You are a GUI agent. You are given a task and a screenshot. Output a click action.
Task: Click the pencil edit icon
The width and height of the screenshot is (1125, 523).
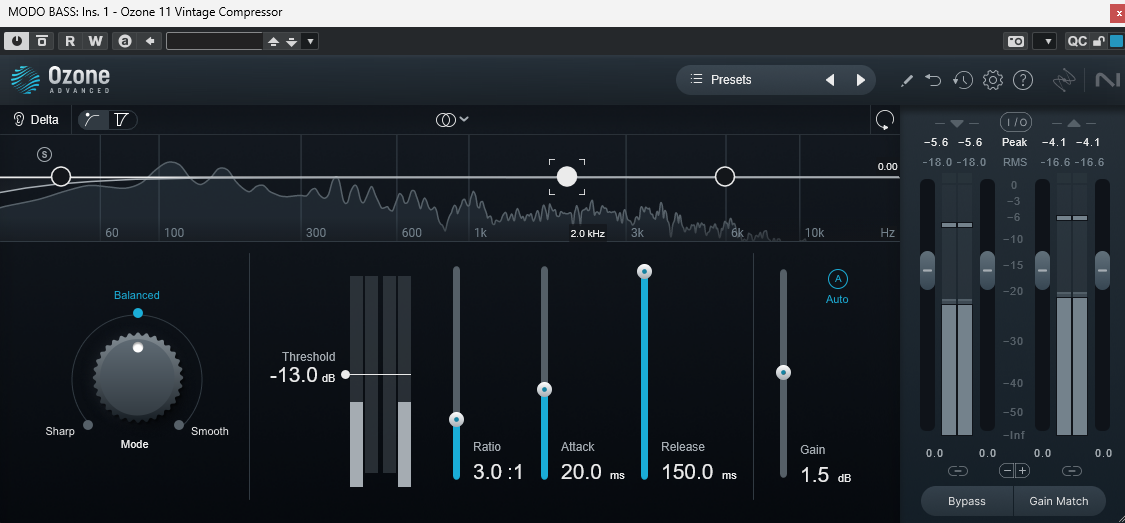(907, 80)
